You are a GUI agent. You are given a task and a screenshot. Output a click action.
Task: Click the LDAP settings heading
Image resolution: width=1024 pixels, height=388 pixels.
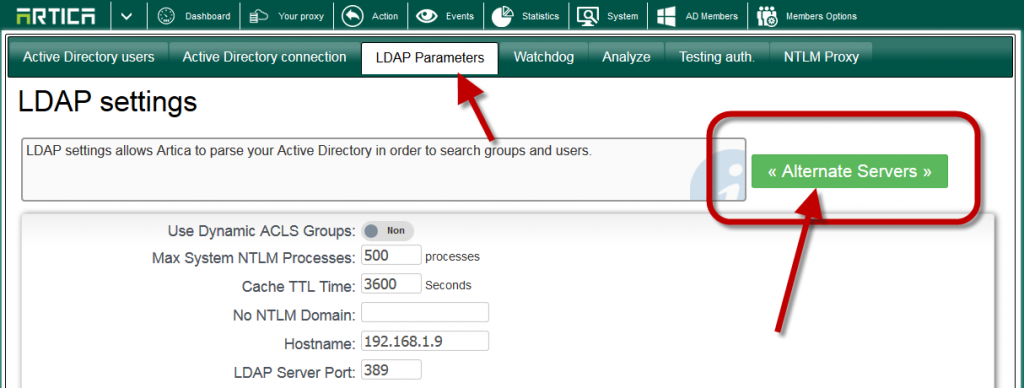tap(108, 102)
